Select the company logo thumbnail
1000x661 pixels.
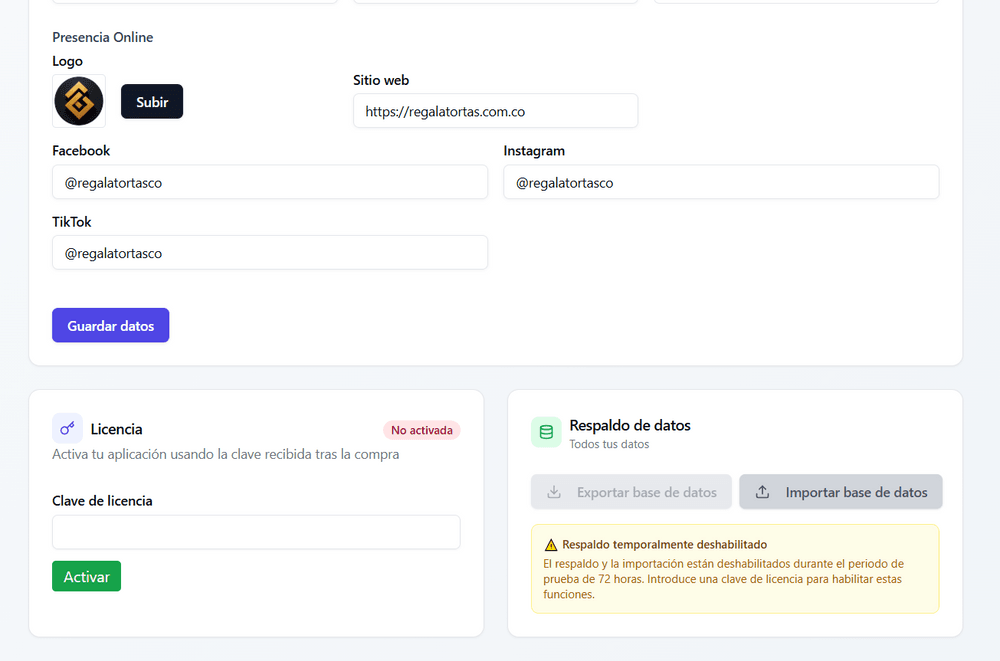pos(79,101)
